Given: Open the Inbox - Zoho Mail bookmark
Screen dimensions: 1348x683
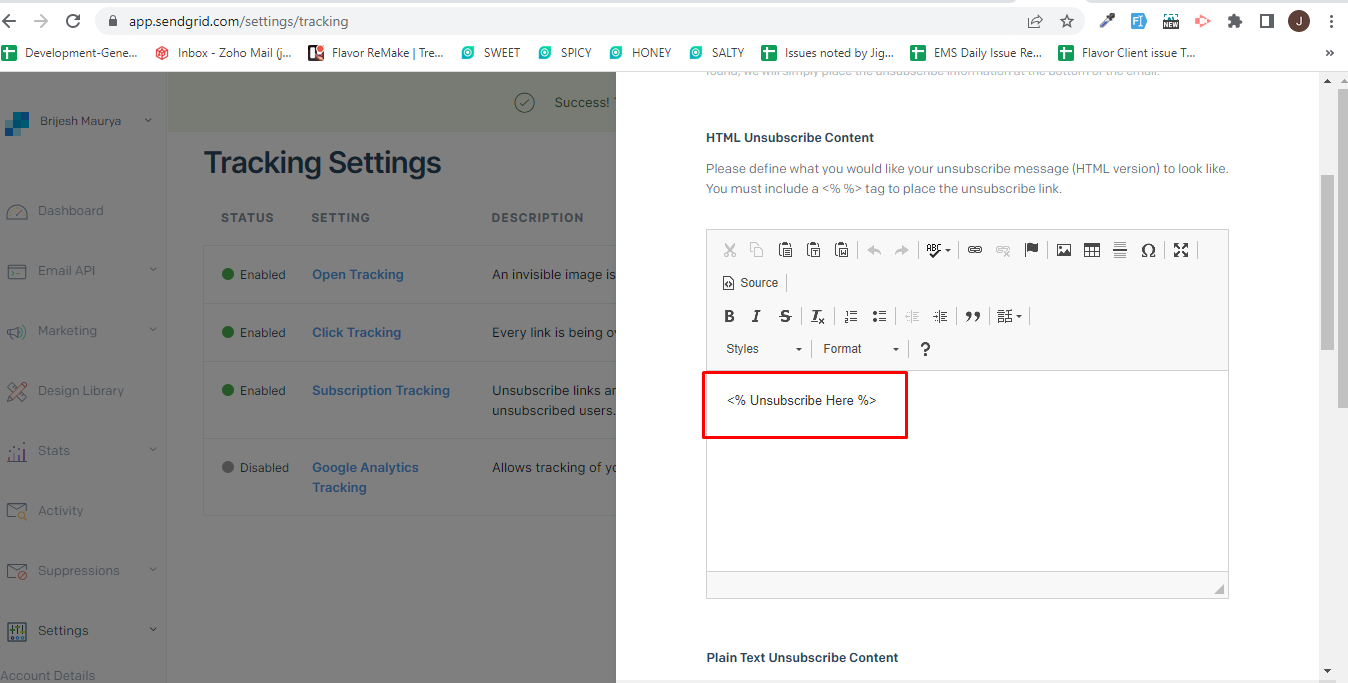Looking at the screenshot, I should tap(225, 53).
